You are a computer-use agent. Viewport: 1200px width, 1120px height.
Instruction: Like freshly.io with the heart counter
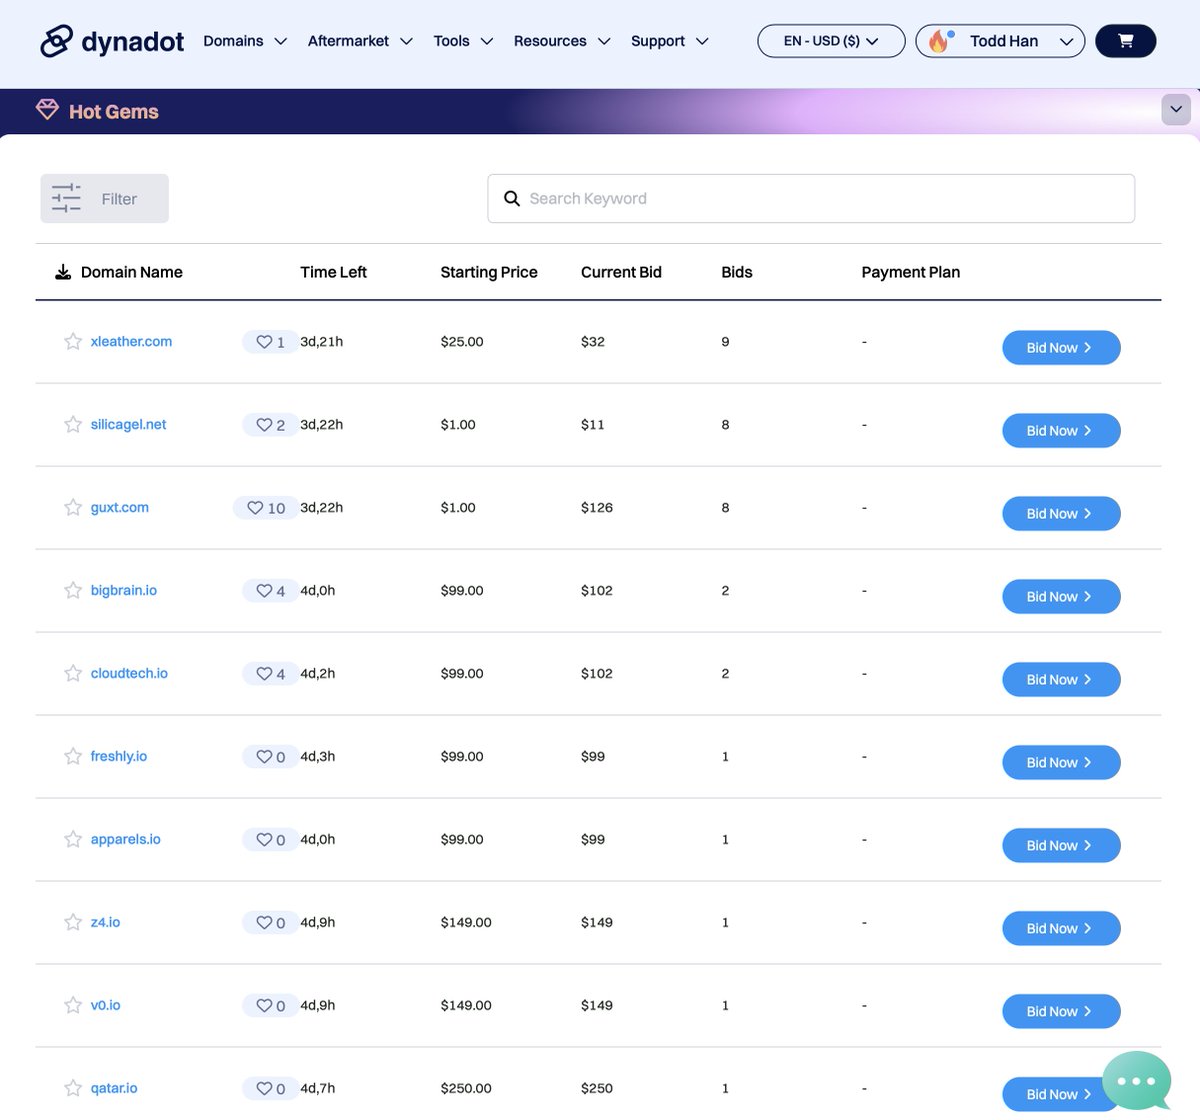(x=270, y=757)
